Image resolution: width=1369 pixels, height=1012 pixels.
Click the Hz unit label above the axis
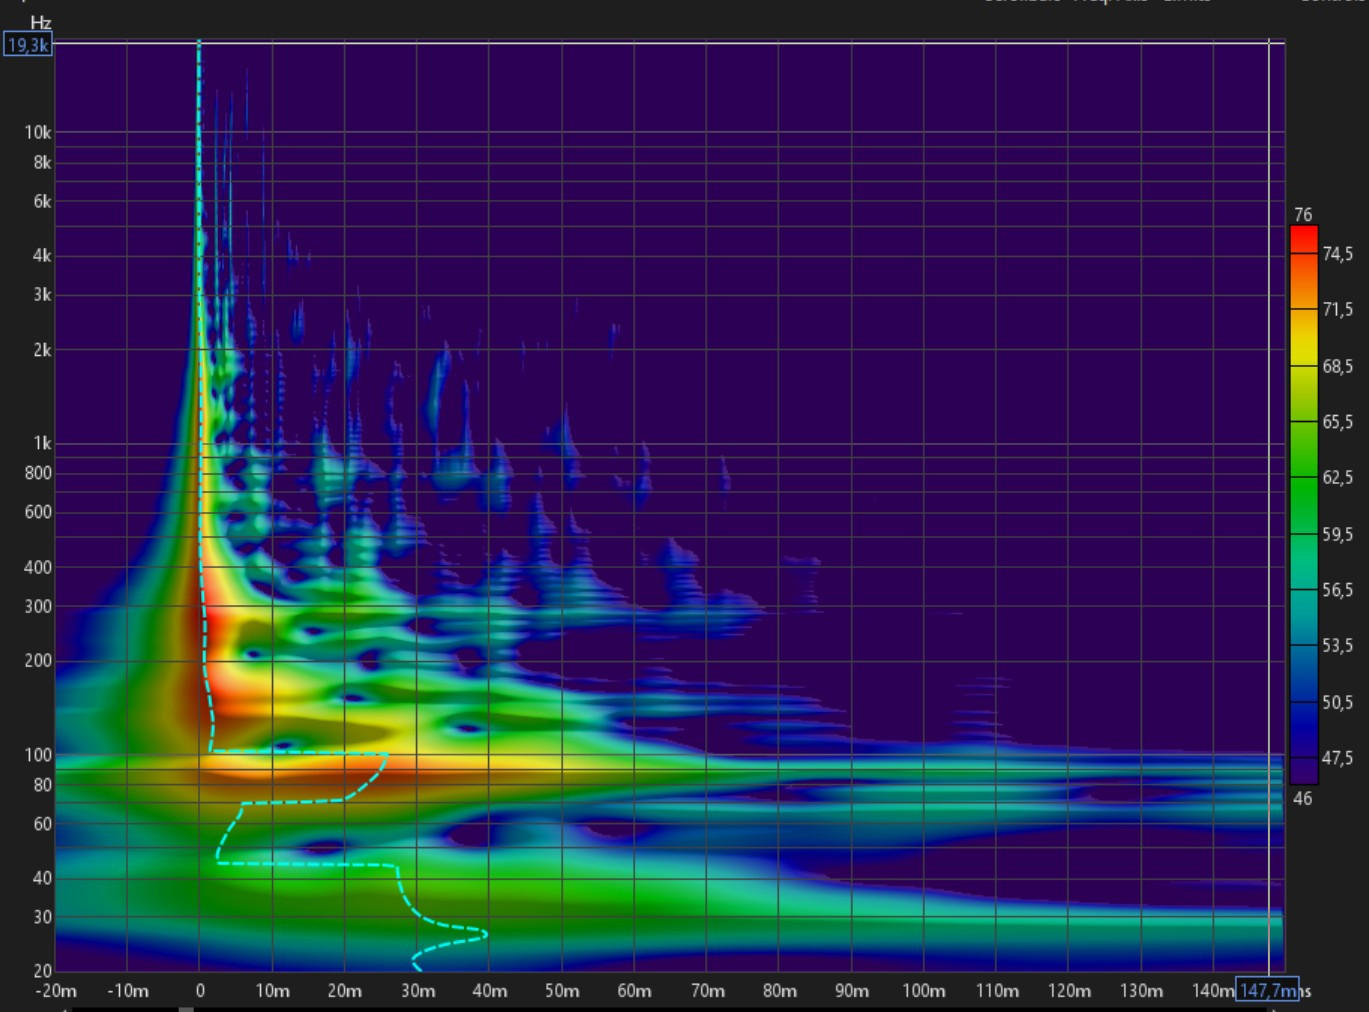coord(40,22)
